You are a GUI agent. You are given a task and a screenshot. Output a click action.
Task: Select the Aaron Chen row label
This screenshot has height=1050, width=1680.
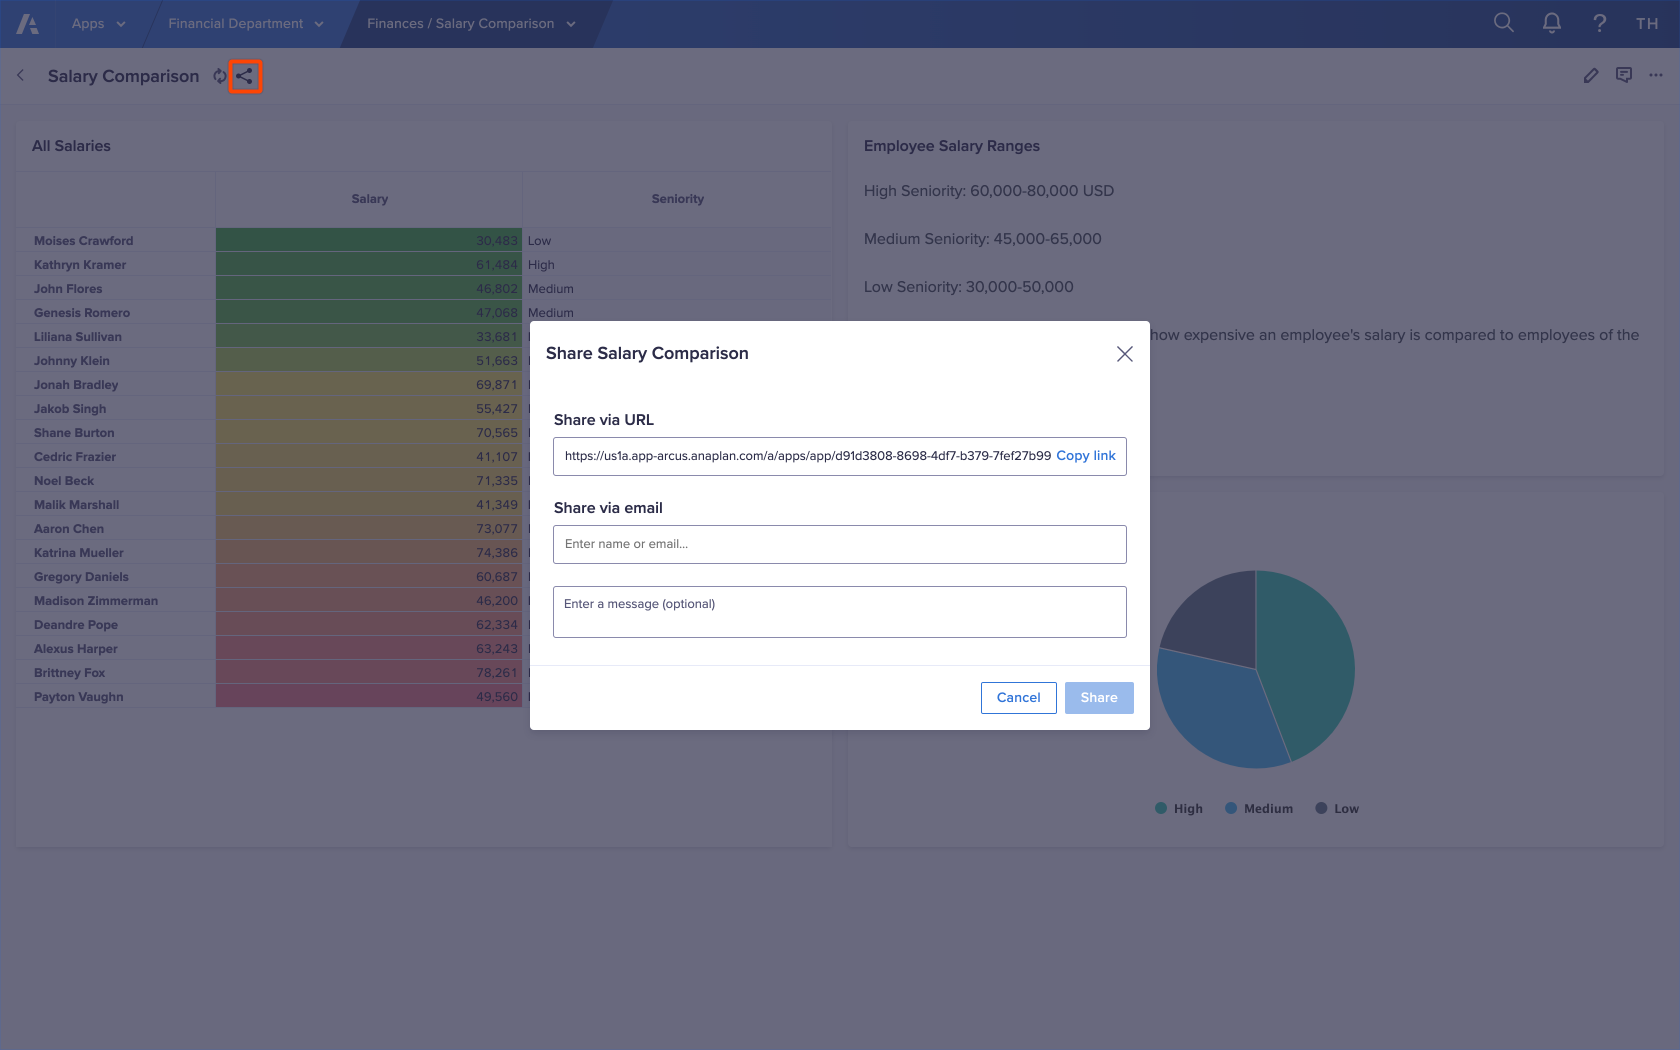point(69,529)
